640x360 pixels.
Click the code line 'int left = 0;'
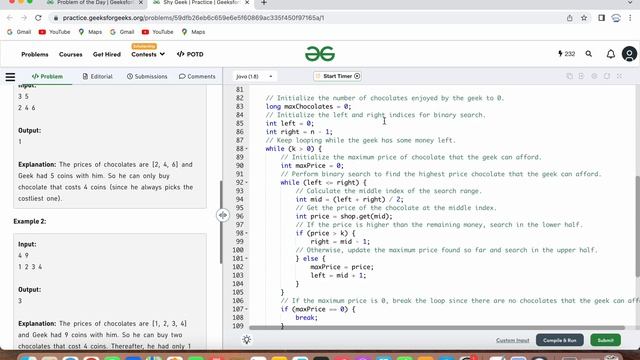(x=290, y=123)
